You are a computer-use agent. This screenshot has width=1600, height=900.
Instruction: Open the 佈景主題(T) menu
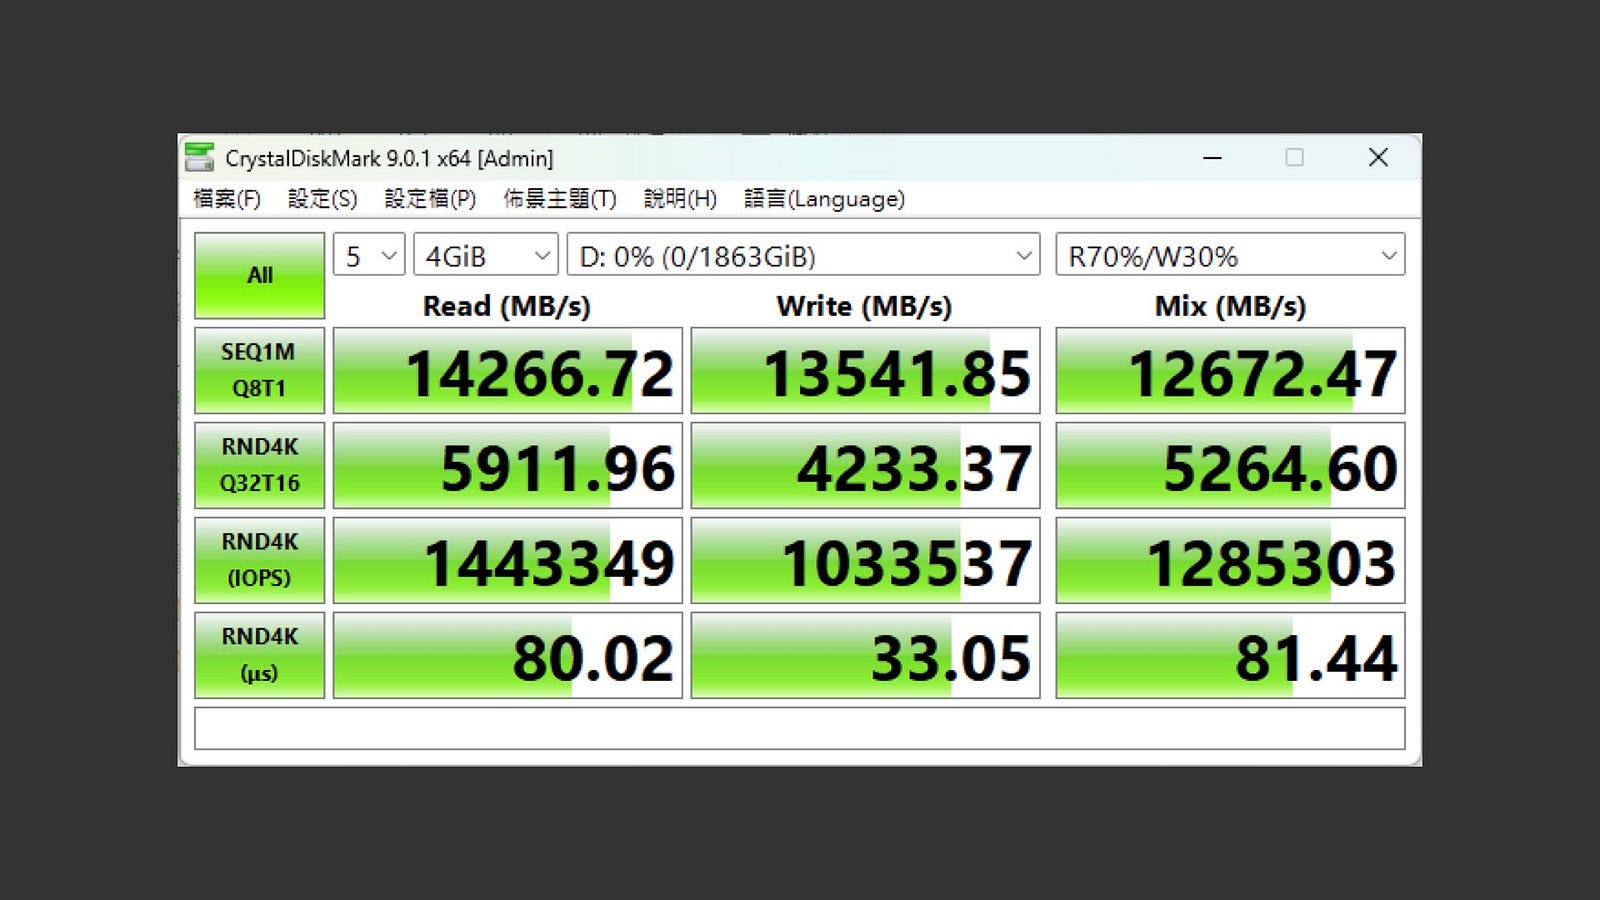[560, 199]
